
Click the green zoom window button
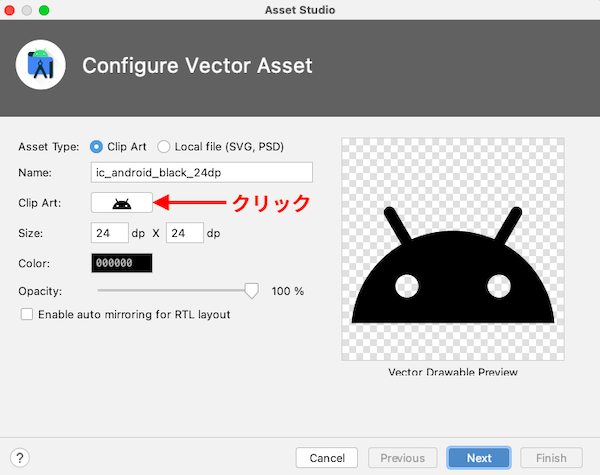pyautogui.click(x=44, y=10)
